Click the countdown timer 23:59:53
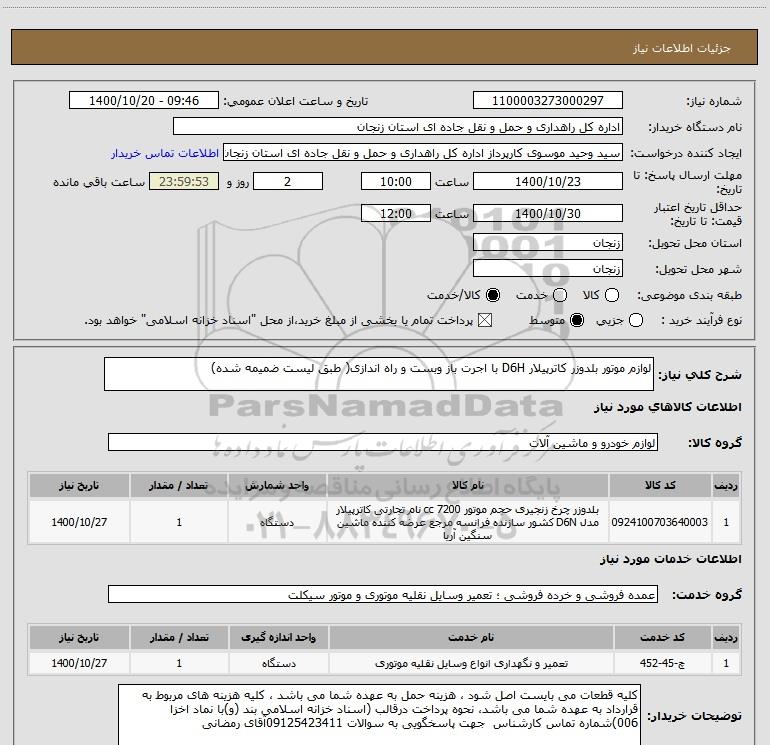 (184, 182)
